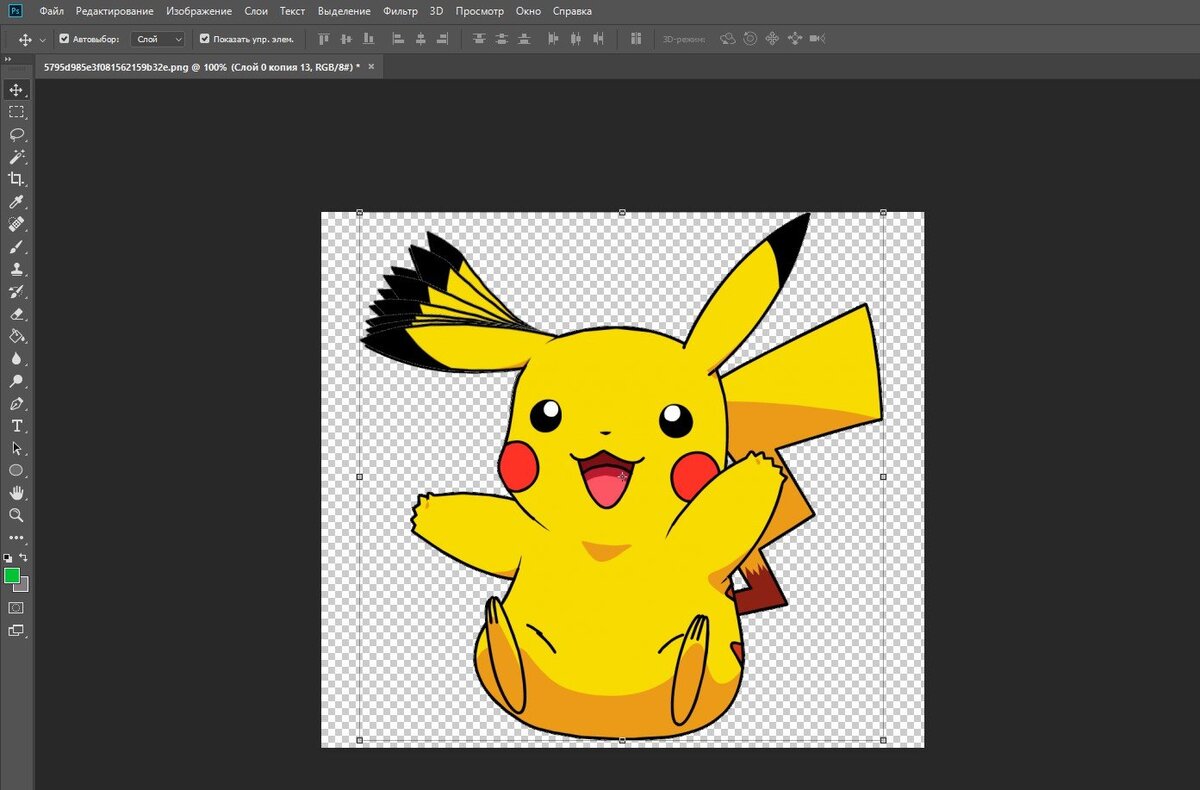Screen dimensions: 1200x790
Task: Select the Eraser tool
Action: pos(16,314)
